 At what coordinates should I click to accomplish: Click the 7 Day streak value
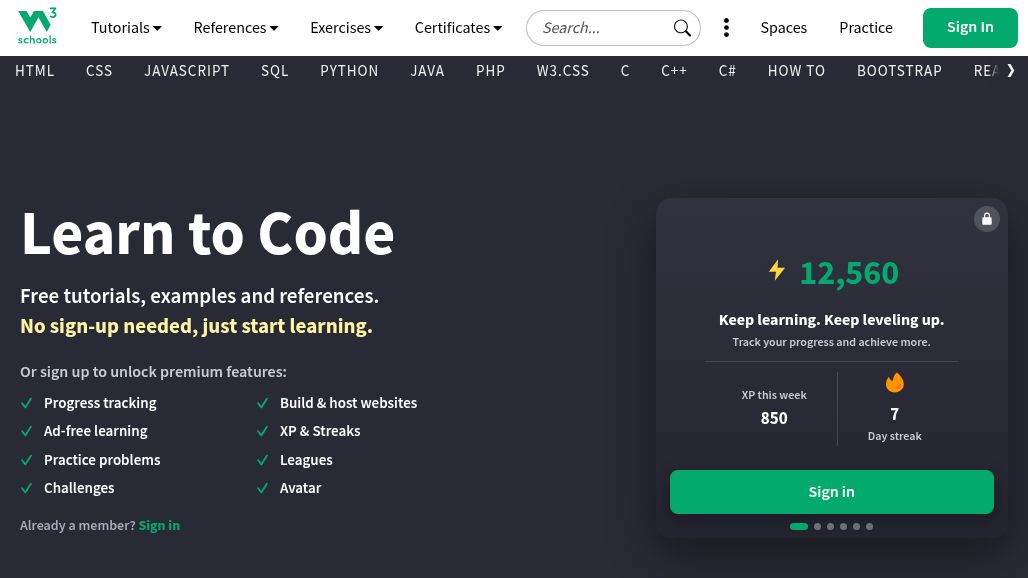(x=894, y=414)
